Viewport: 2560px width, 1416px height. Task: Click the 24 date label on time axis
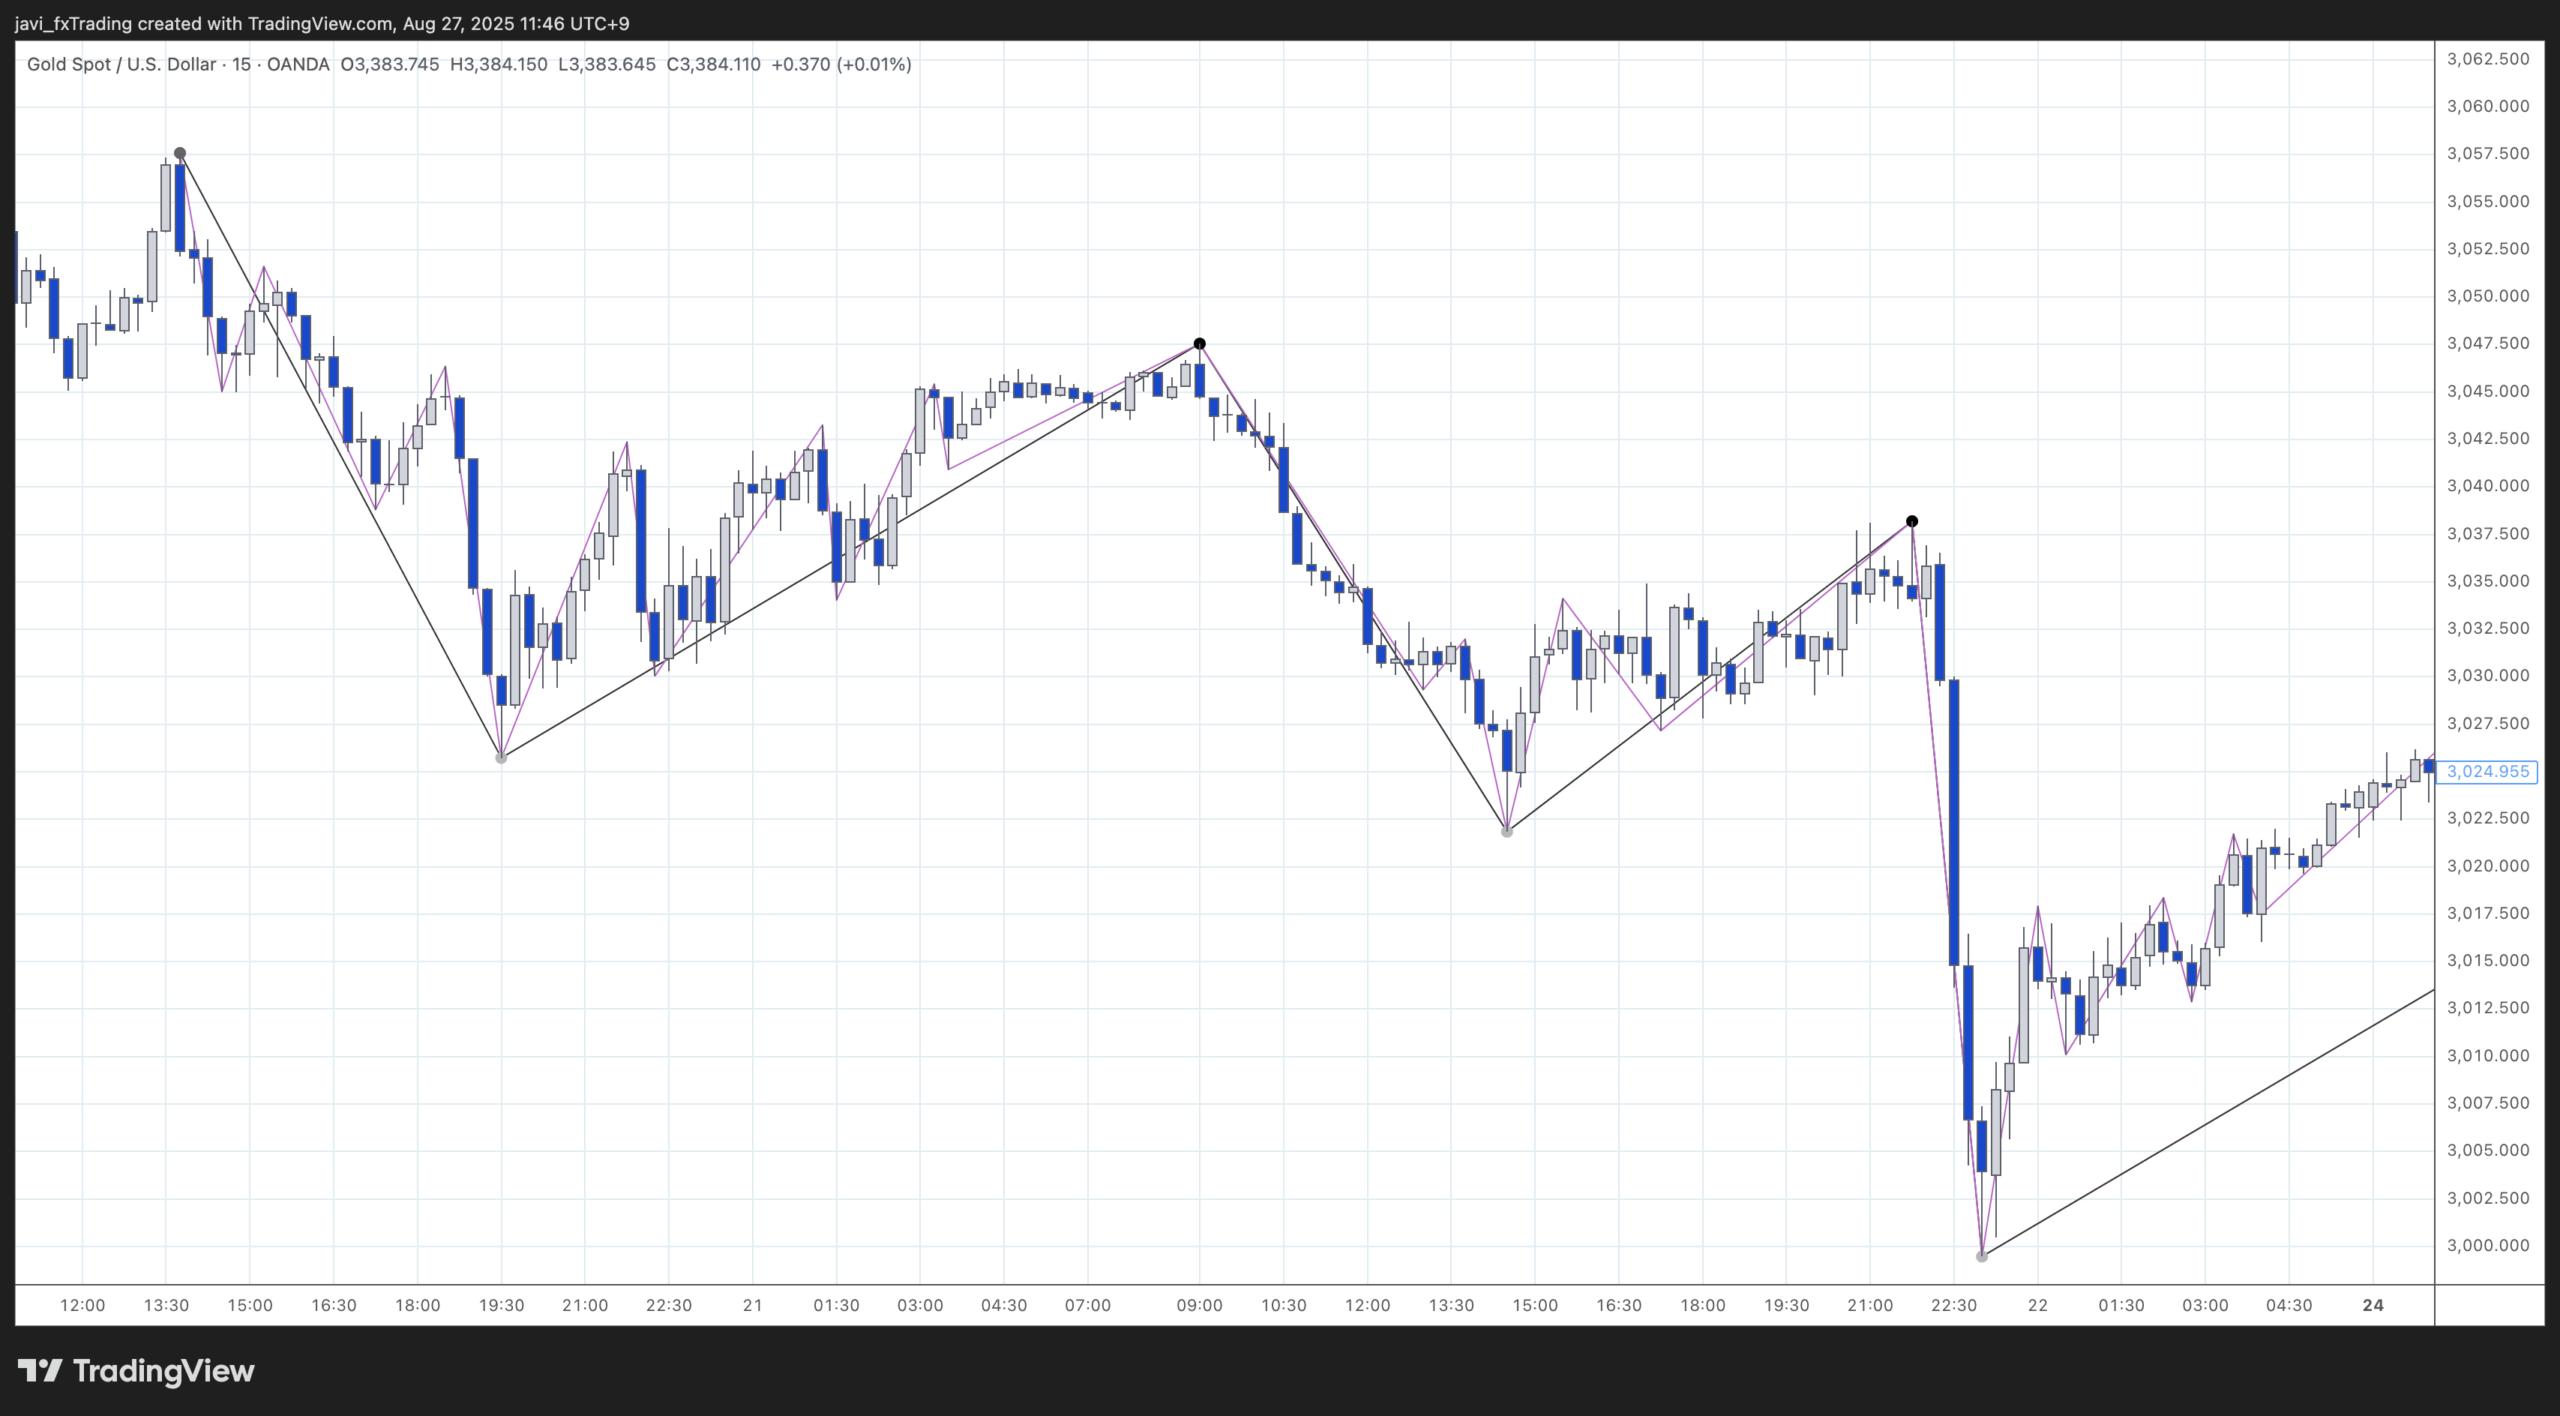pyautogui.click(x=2373, y=1304)
